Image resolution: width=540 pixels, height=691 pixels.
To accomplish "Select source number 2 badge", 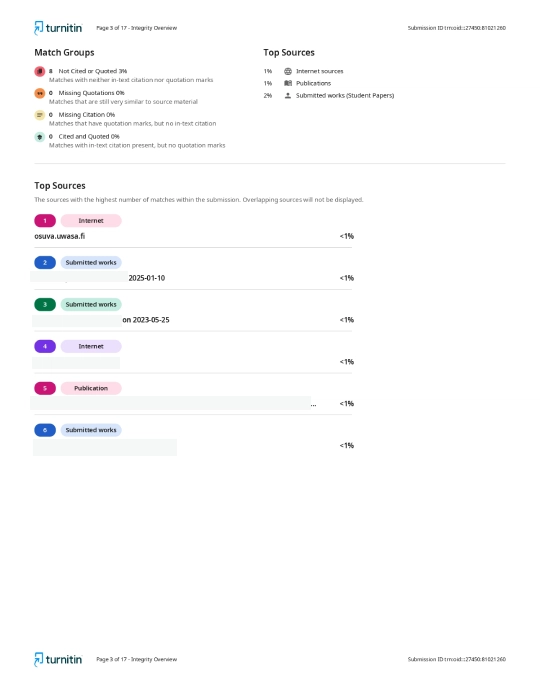I will 45,262.
